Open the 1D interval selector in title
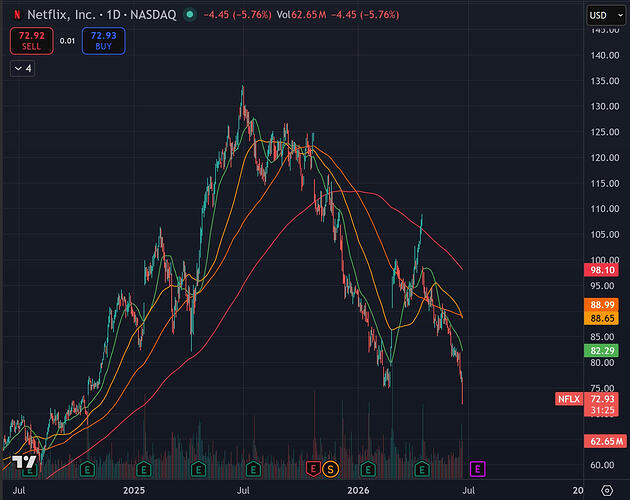 coord(113,15)
